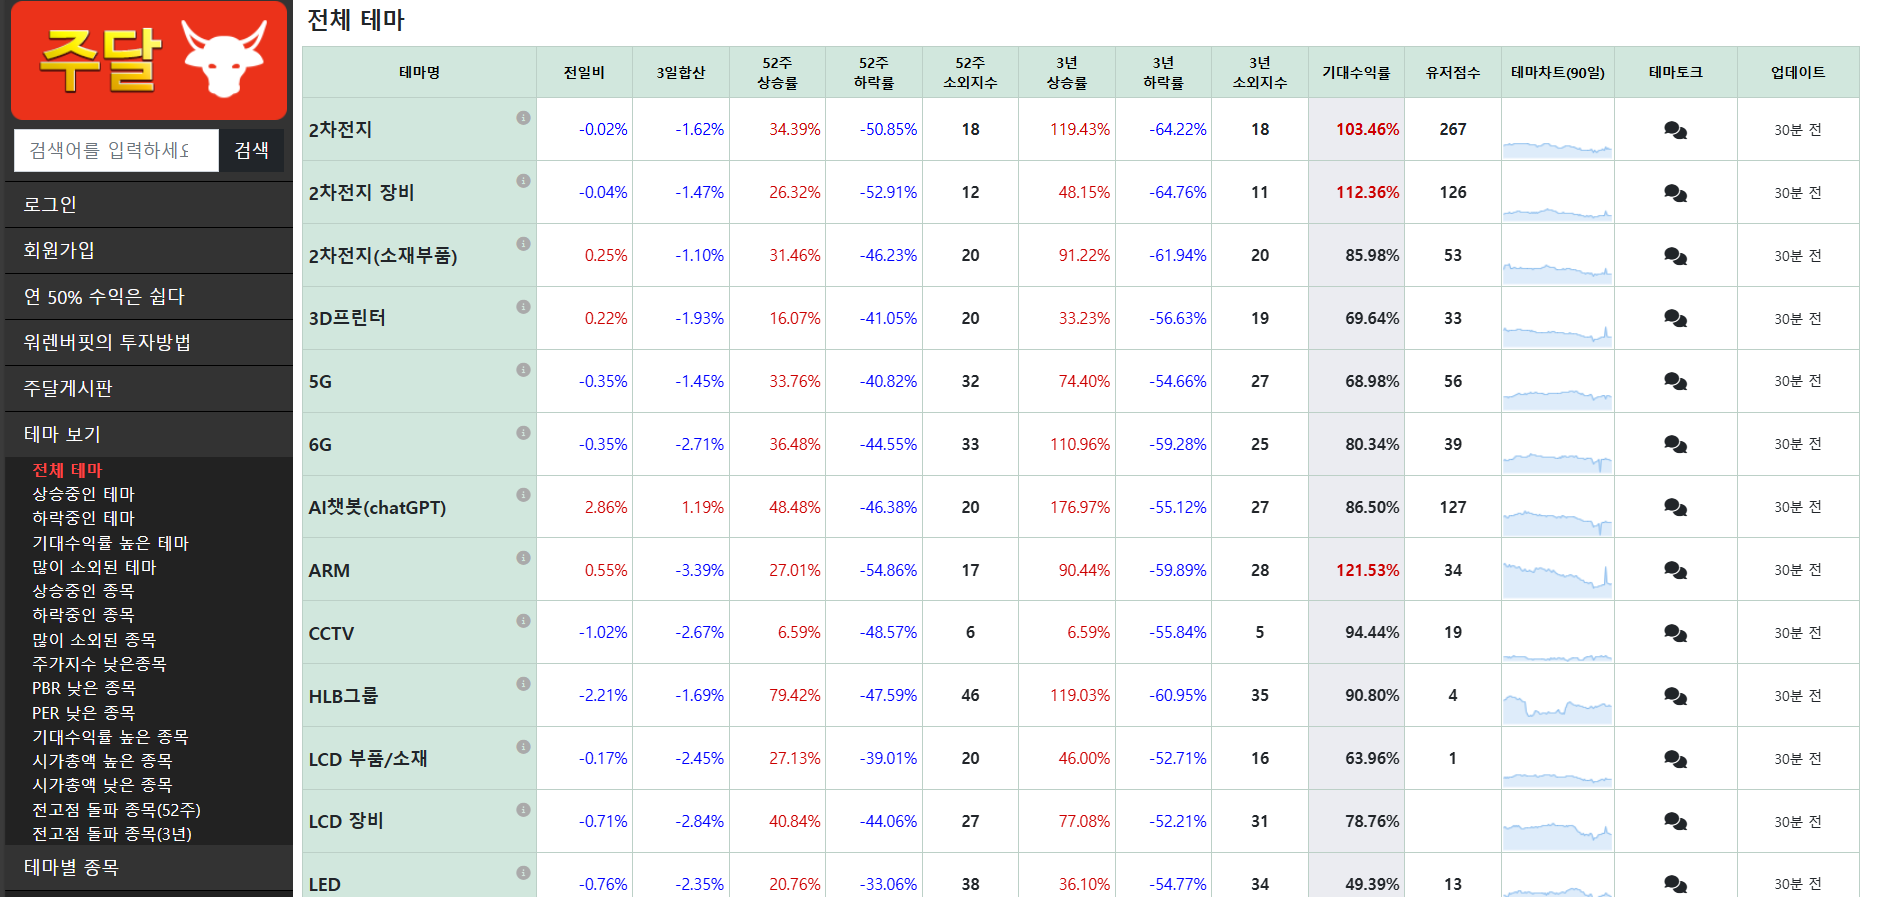This screenshot has width=1886, height=897.
Task: Open the 로그인 menu item
Action: (50, 204)
